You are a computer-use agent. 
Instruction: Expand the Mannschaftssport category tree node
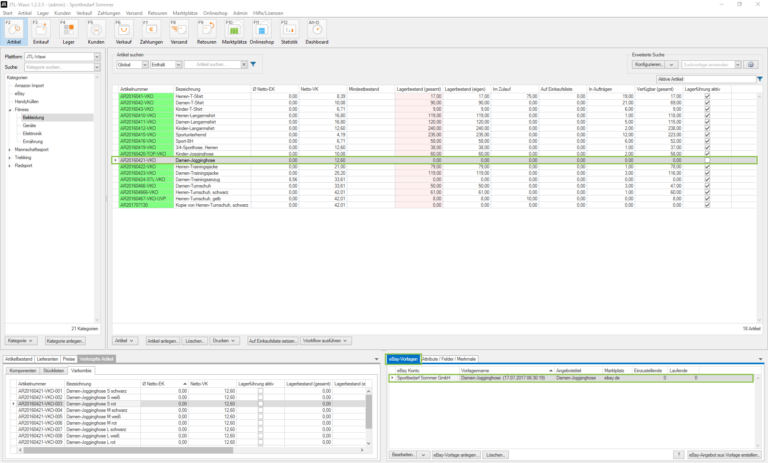(x=9, y=149)
